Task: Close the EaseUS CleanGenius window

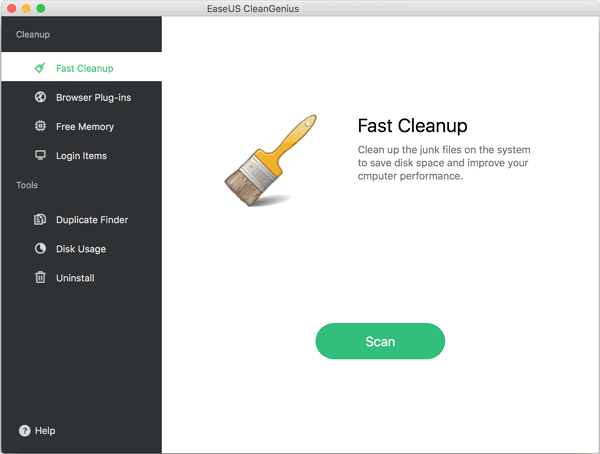Action: coord(11,8)
